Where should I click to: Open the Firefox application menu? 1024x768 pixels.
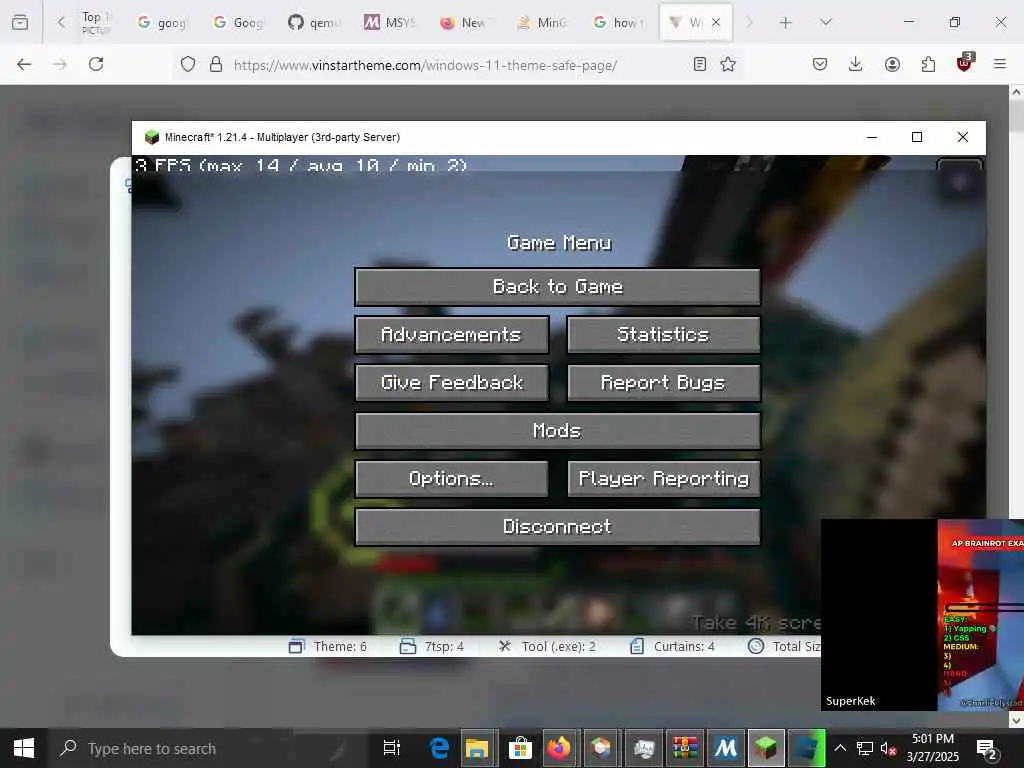coord(1000,64)
